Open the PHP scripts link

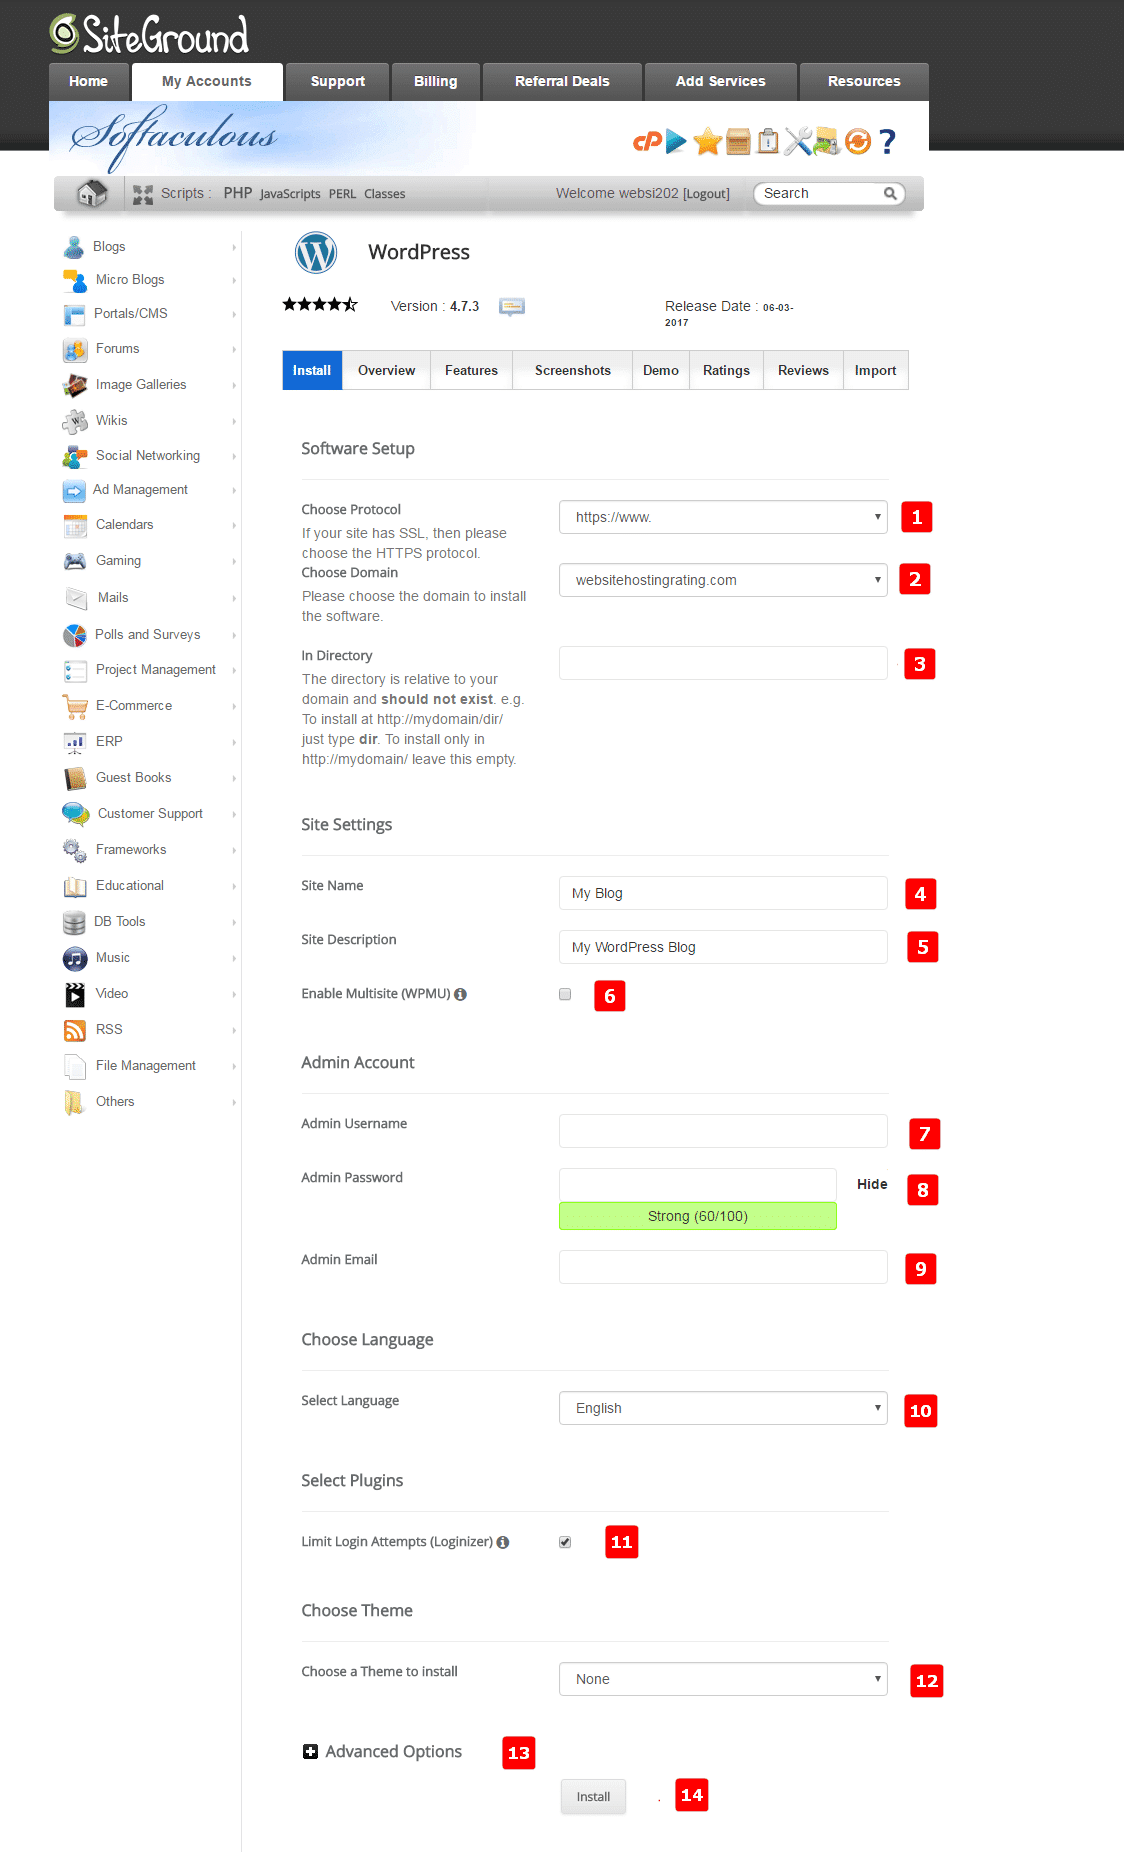pyautogui.click(x=238, y=193)
